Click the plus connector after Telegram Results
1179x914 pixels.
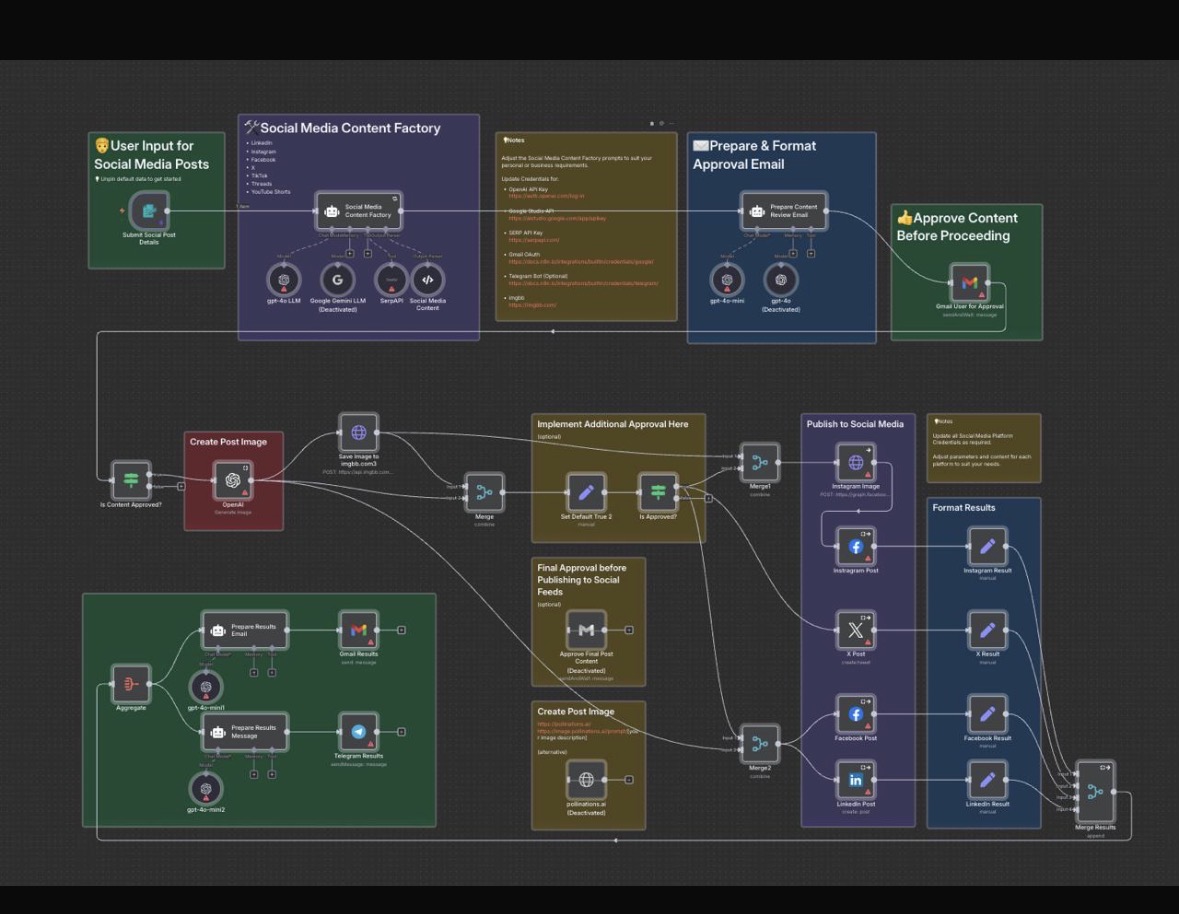pos(401,732)
